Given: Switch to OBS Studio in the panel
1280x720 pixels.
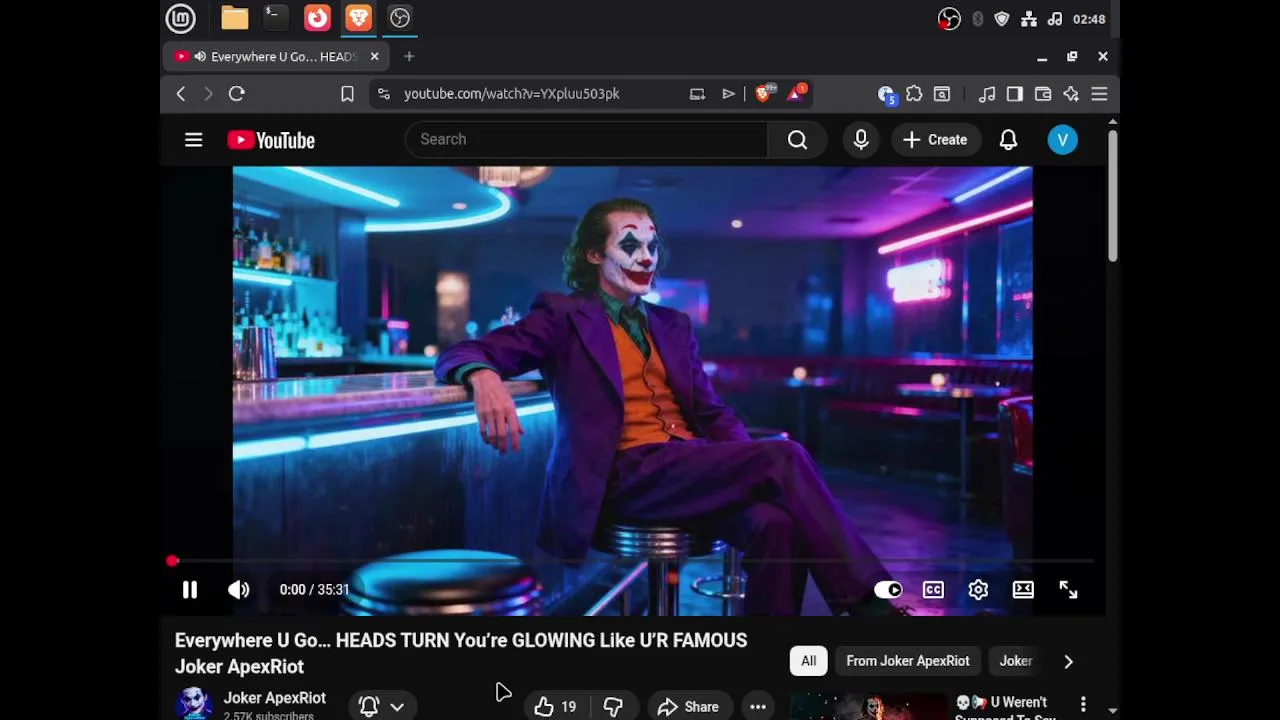Looking at the screenshot, I should [400, 18].
